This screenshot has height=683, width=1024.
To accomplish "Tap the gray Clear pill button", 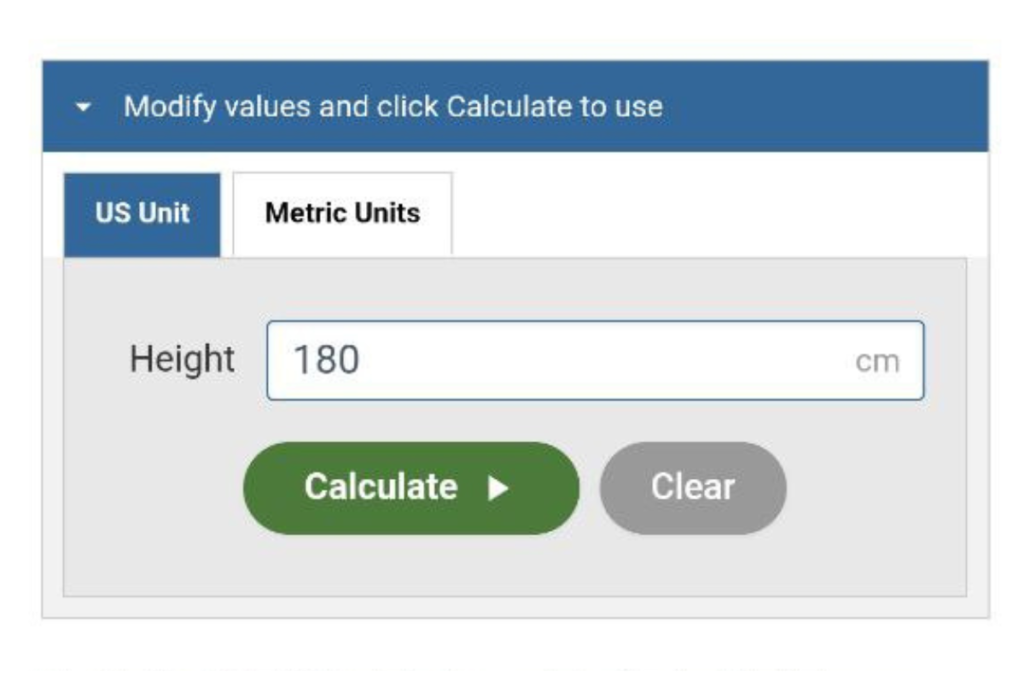I will point(695,487).
